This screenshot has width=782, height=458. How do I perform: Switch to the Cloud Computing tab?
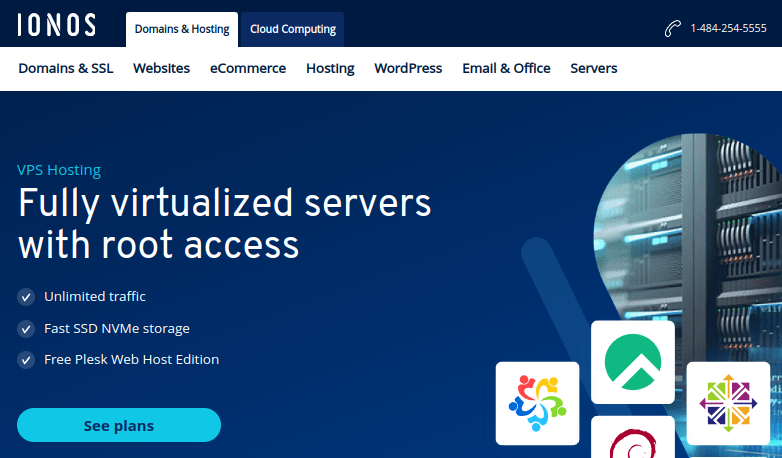[293, 29]
